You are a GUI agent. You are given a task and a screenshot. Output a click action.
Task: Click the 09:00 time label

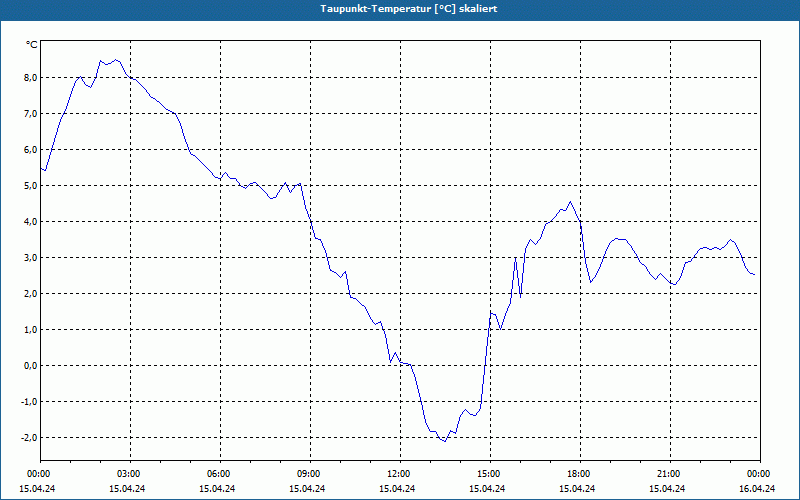(310, 474)
